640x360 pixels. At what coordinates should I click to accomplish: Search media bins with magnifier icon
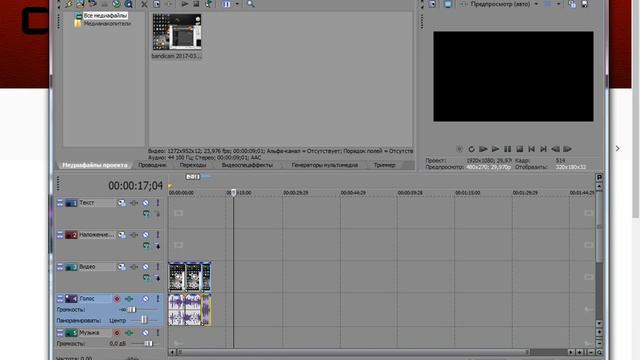pyautogui.click(x=251, y=4)
